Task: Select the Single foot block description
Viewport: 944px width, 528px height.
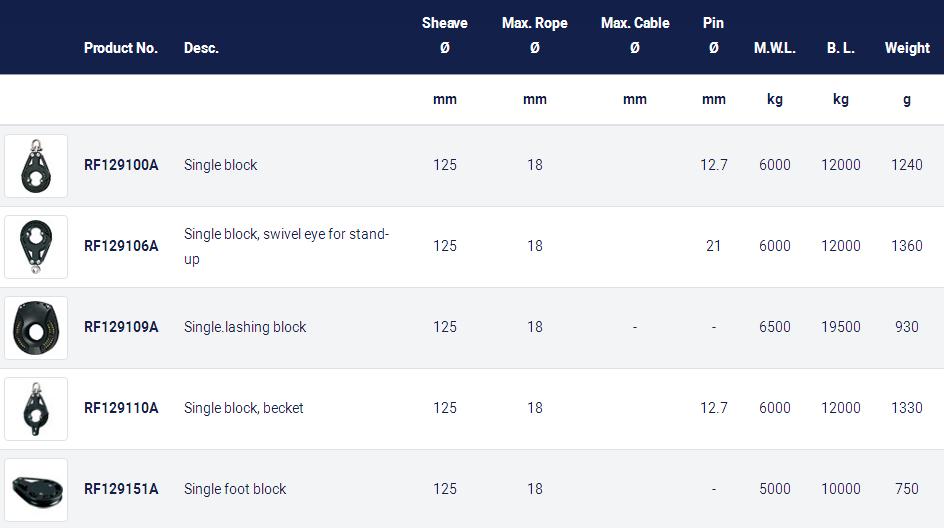Action: coord(235,489)
